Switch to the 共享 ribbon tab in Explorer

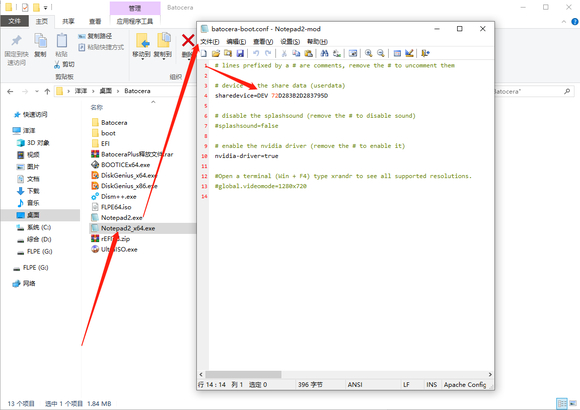[68, 21]
